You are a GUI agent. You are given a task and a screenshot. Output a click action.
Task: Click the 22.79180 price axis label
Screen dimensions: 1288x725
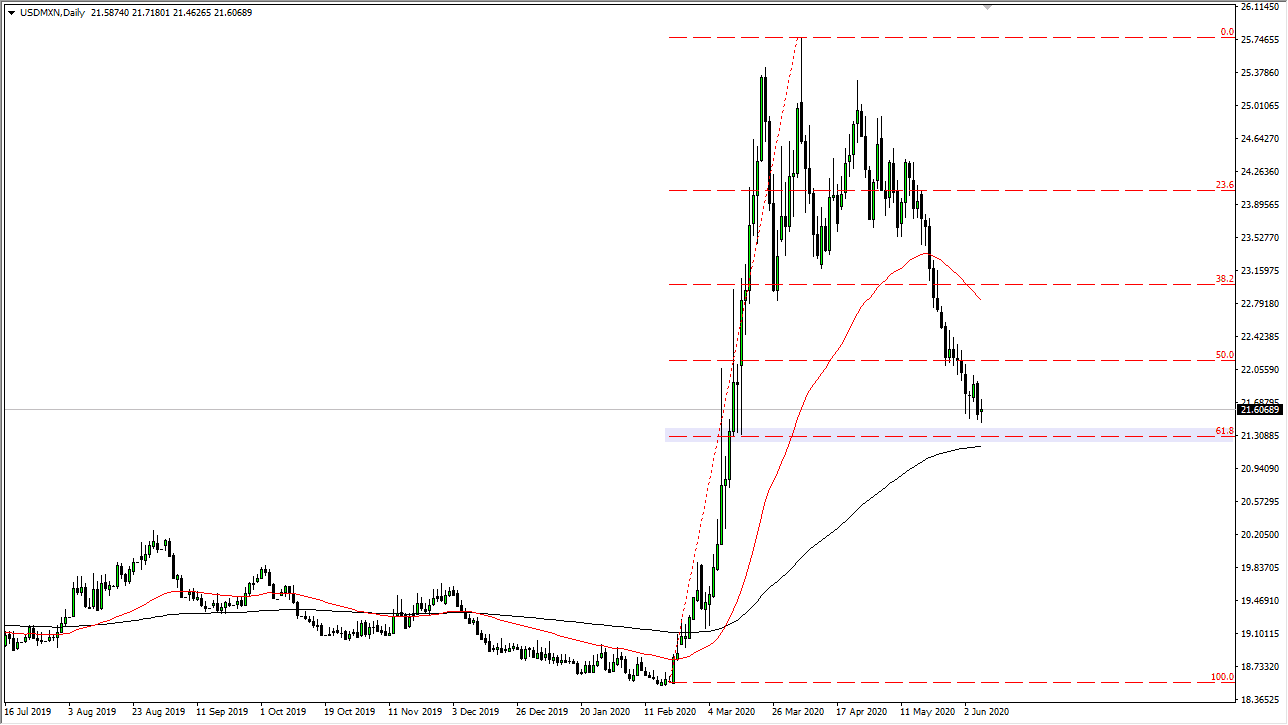click(x=1259, y=304)
